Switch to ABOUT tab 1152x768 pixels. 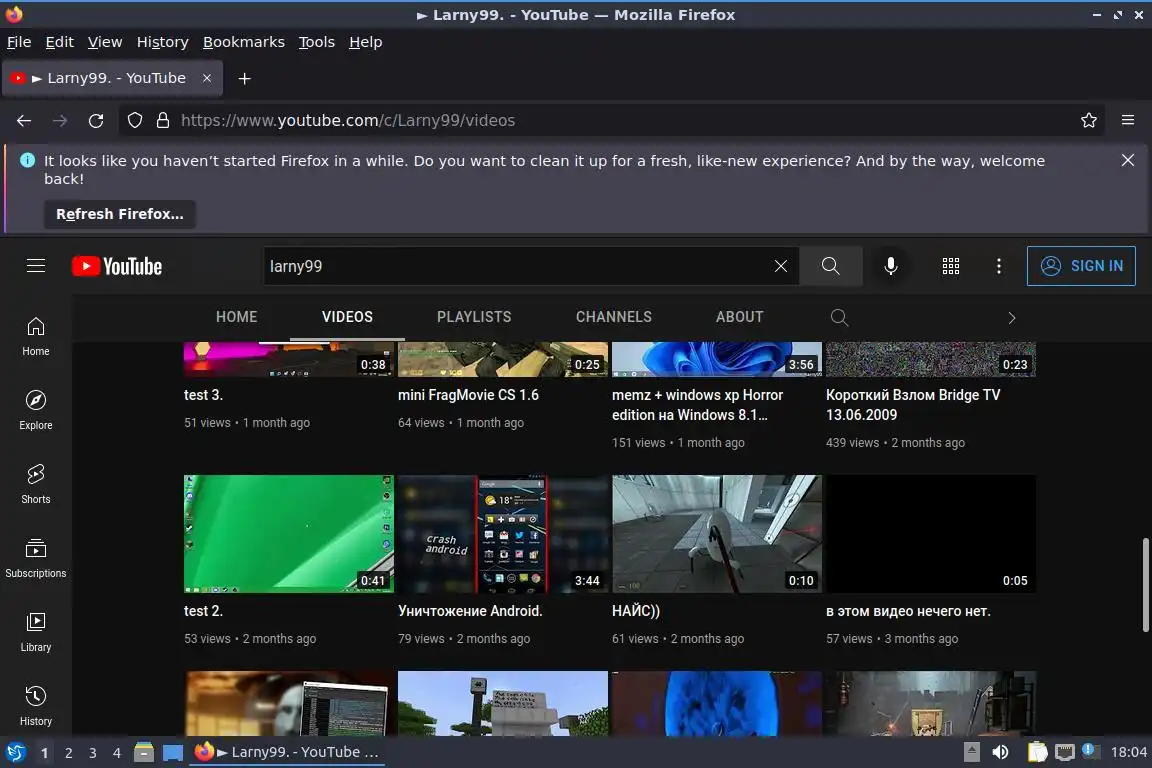[x=740, y=317]
